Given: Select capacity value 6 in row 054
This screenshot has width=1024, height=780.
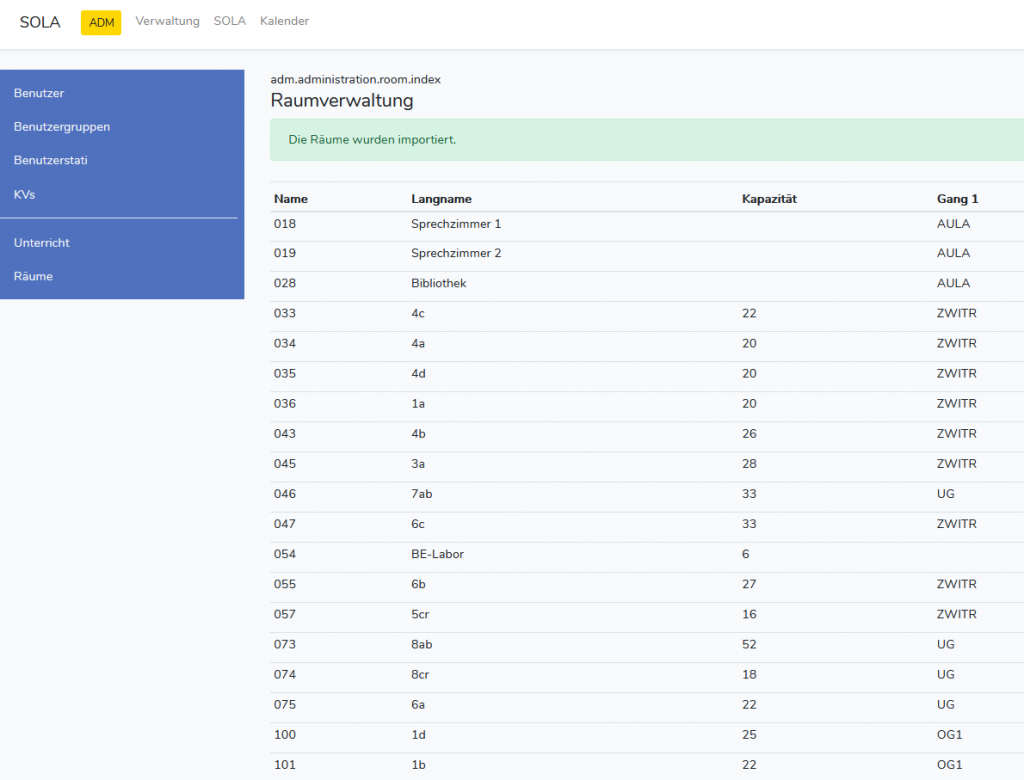Looking at the screenshot, I should [x=746, y=553].
